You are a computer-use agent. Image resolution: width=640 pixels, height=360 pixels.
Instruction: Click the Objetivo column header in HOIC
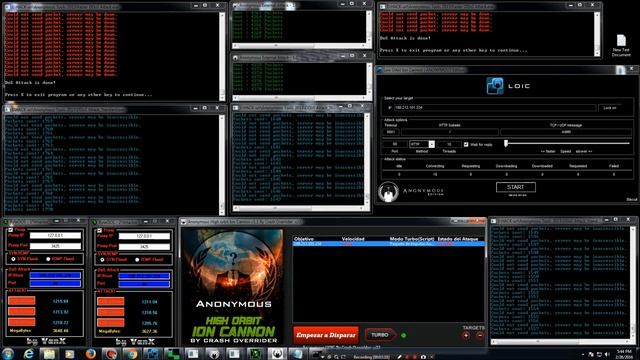(x=304, y=239)
